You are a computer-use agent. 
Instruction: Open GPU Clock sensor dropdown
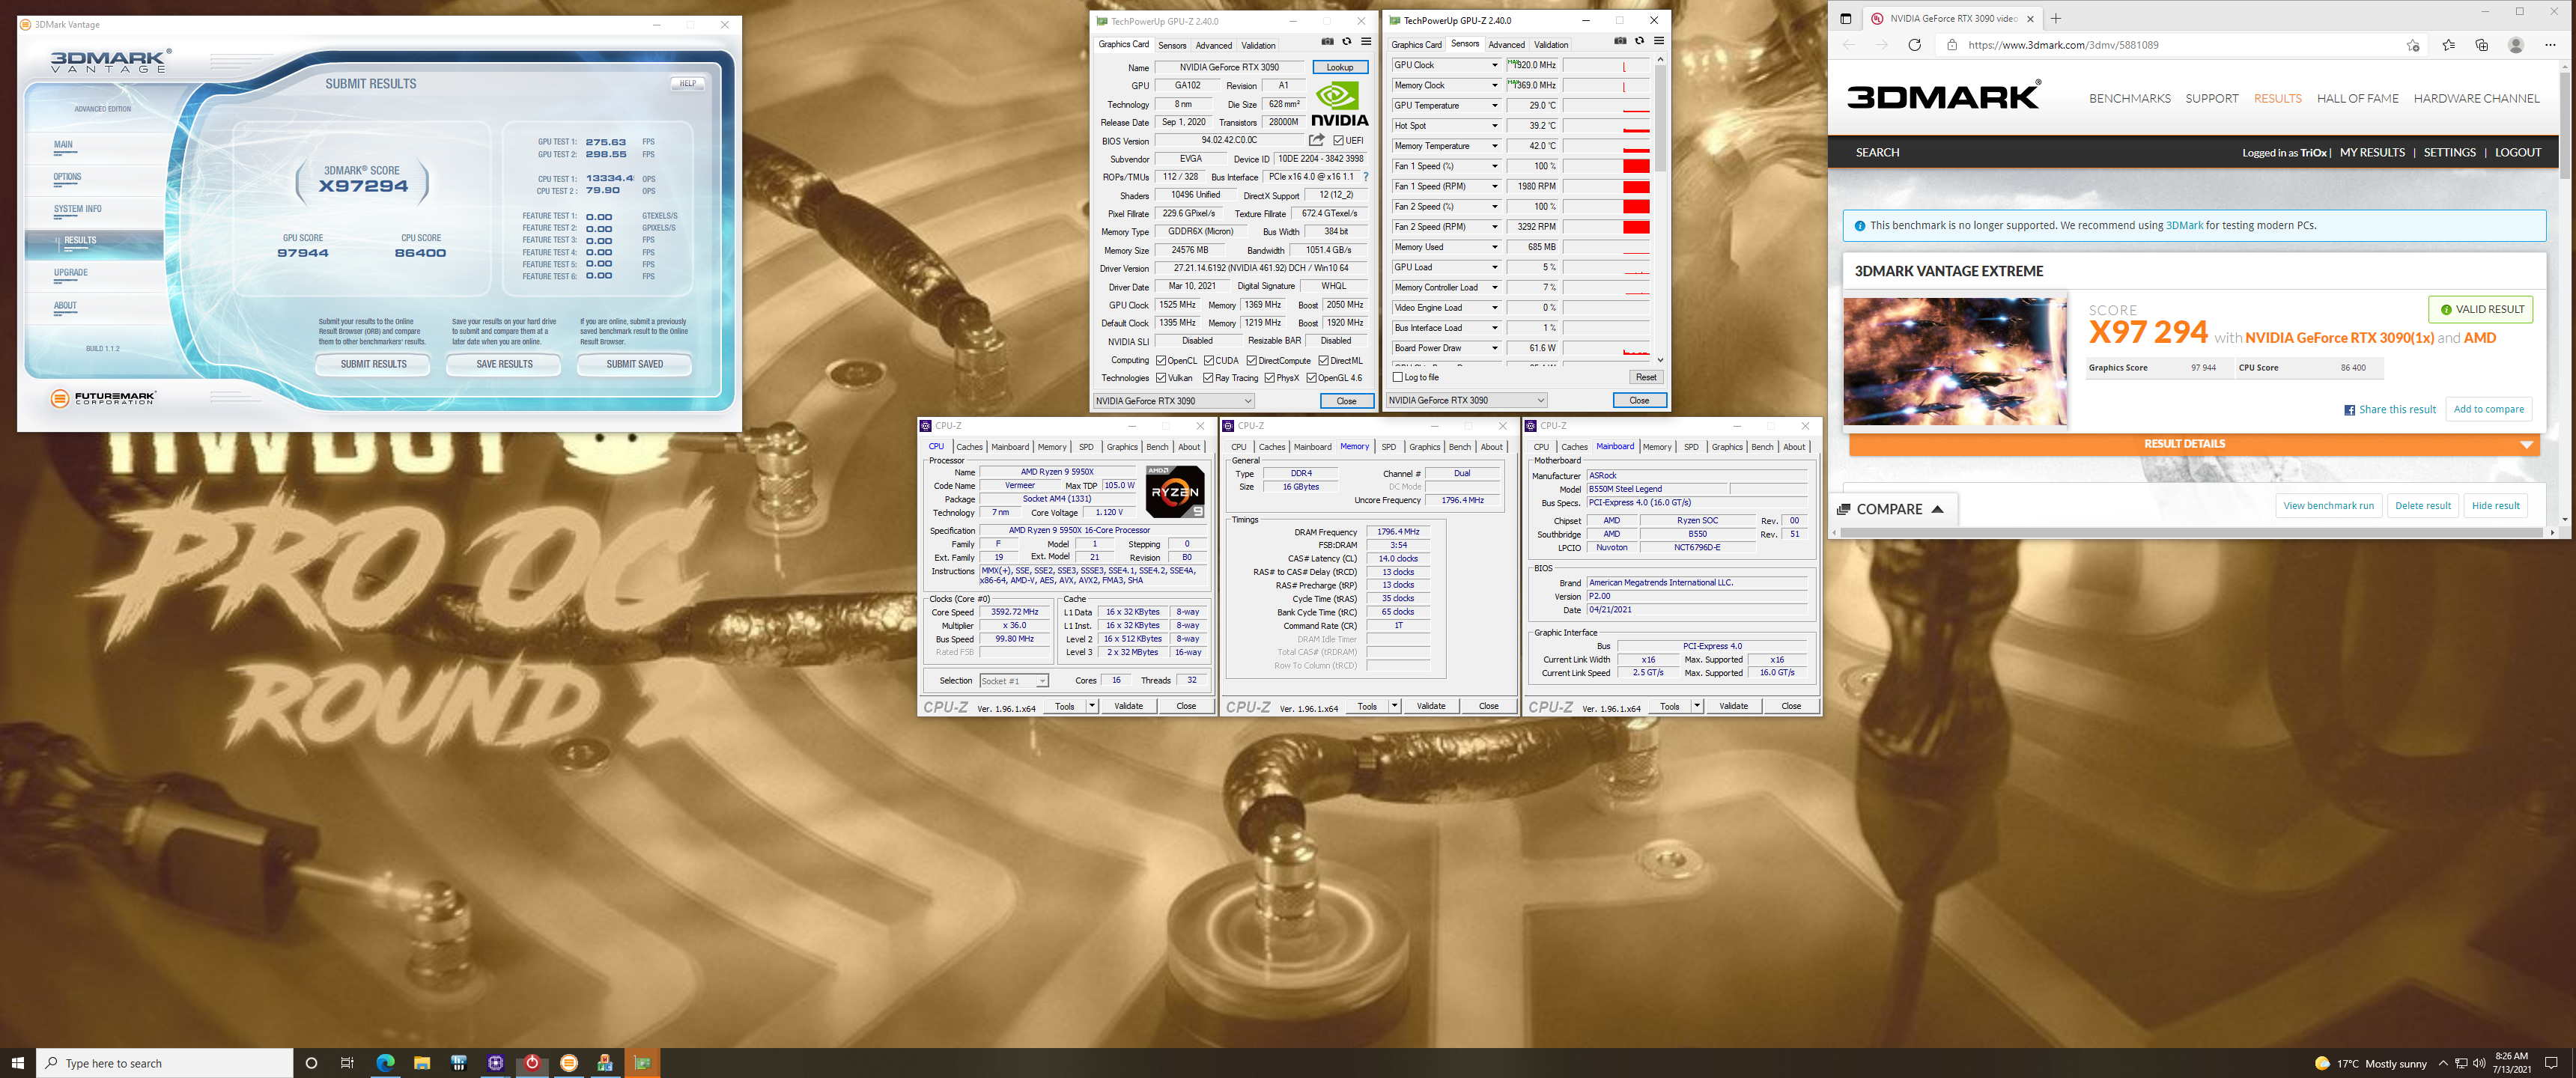click(x=1494, y=65)
